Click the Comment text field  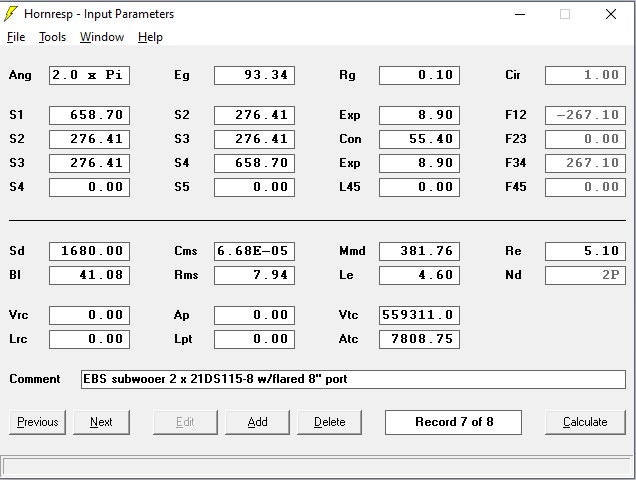(x=353, y=379)
